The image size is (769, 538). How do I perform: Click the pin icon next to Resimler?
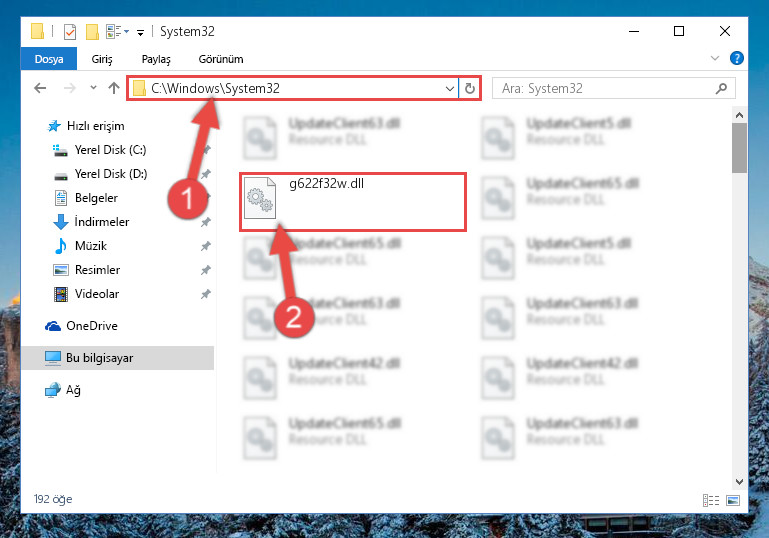(x=205, y=270)
